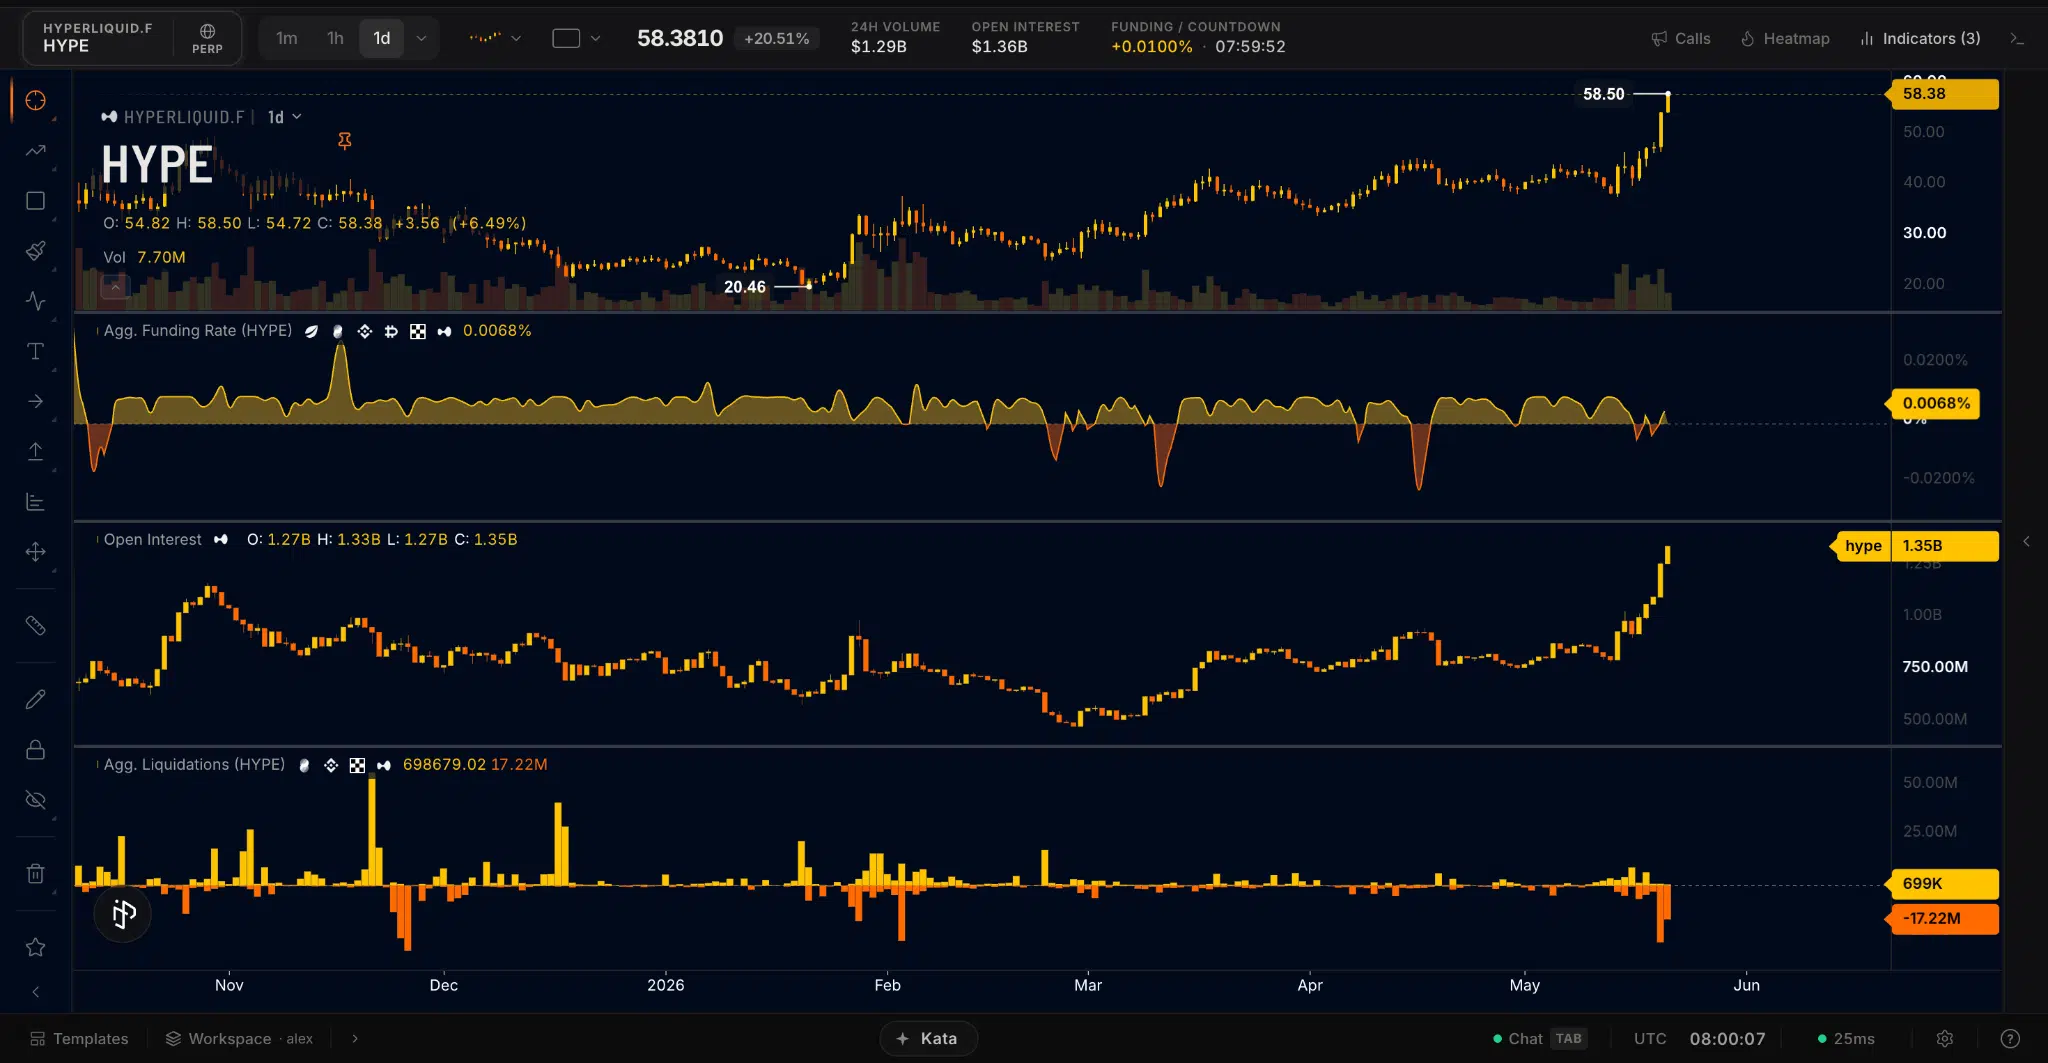Click the 58.38 current price tag on axis
The width and height of the screenshot is (2048, 1063).
pos(1942,94)
